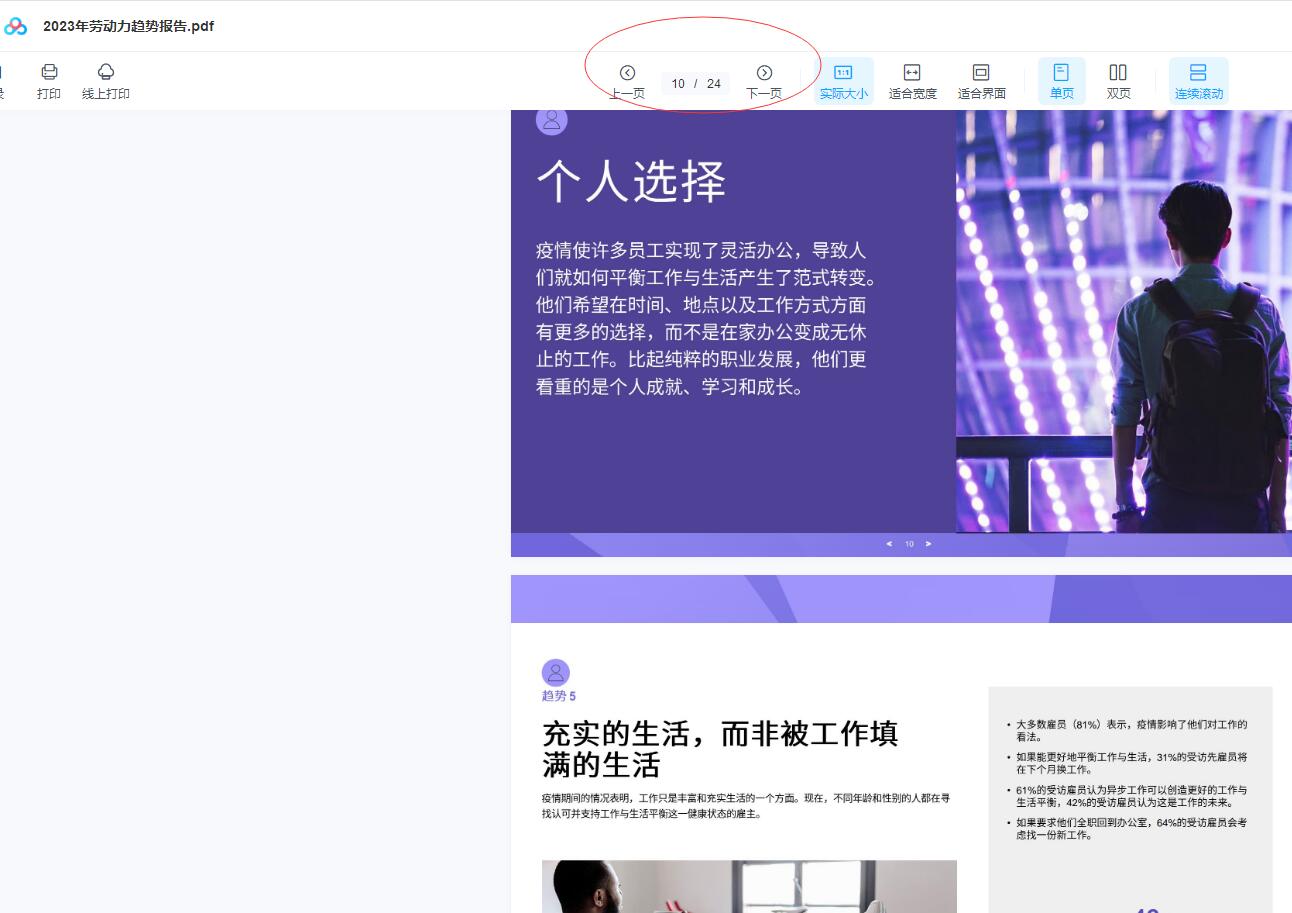Open online printing (线上打印)
This screenshot has width=1292, height=913.
click(106, 72)
